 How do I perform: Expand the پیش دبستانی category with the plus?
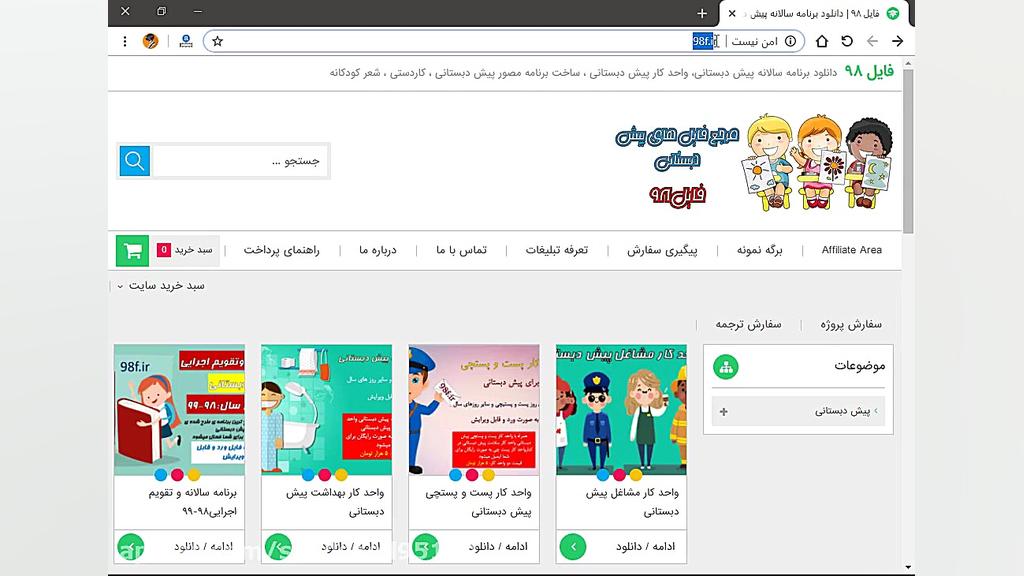[x=723, y=410]
